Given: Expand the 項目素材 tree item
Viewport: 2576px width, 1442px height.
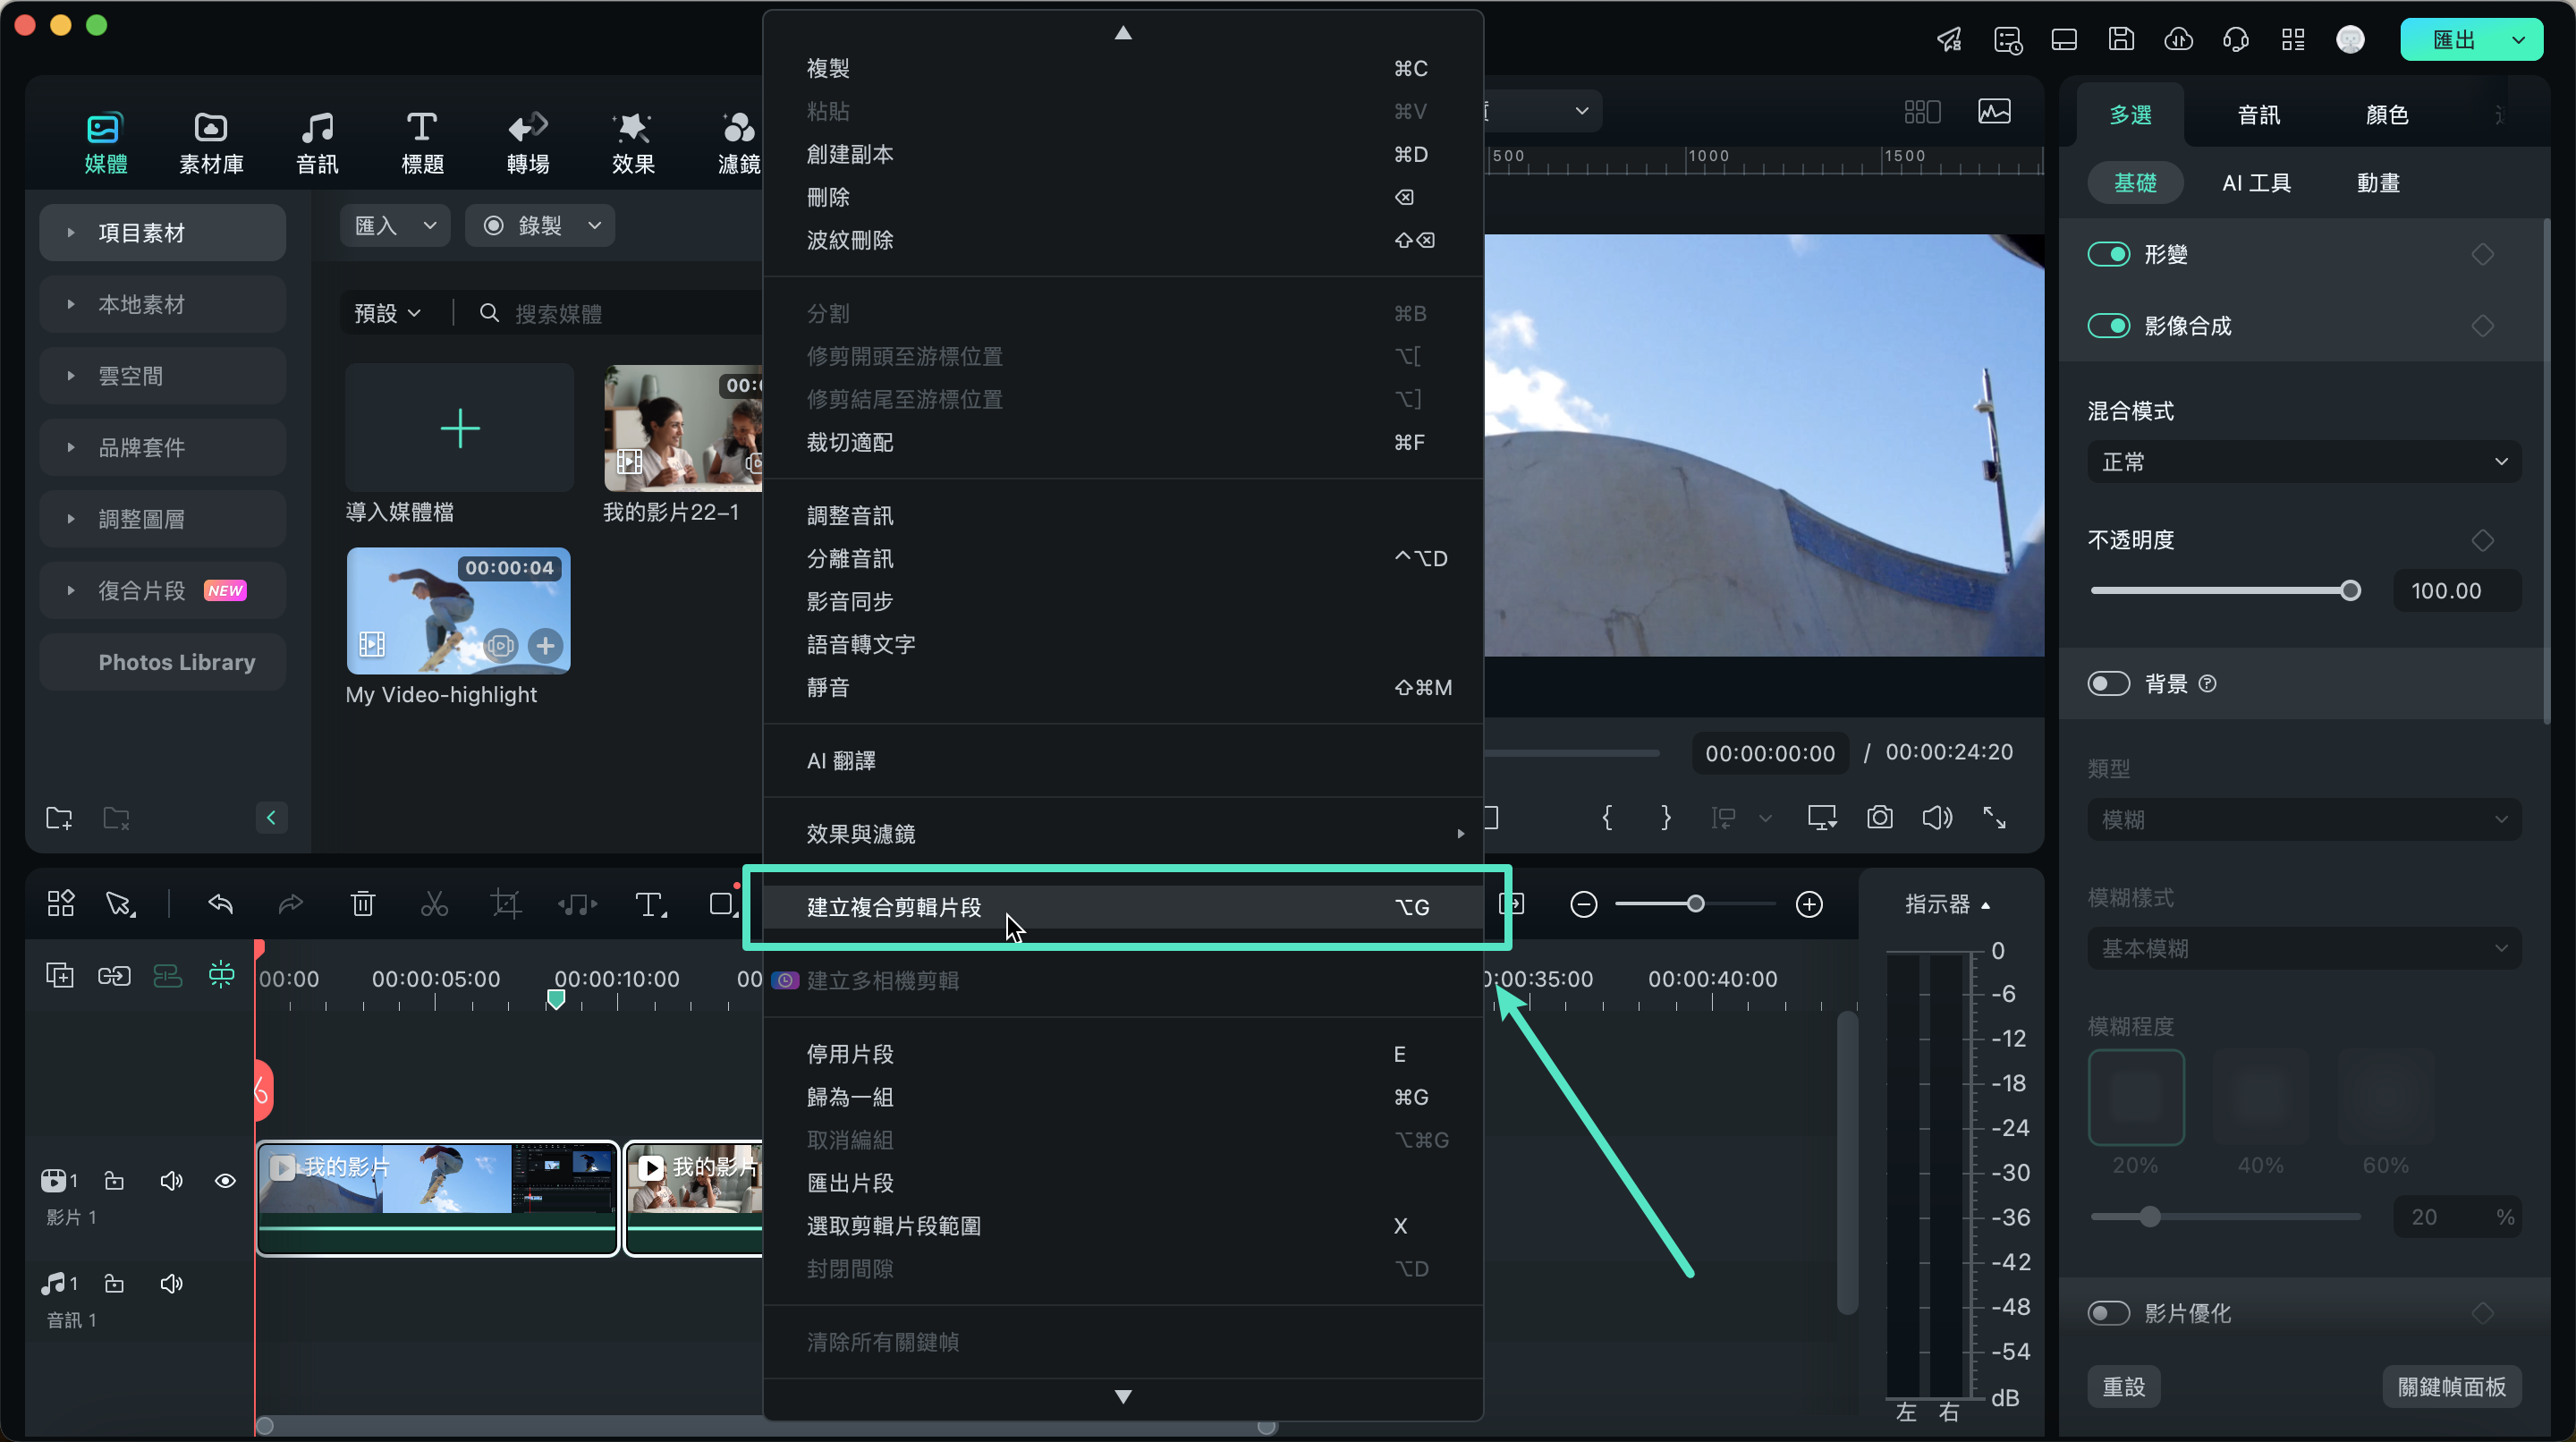Looking at the screenshot, I should (x=70, y=233).
